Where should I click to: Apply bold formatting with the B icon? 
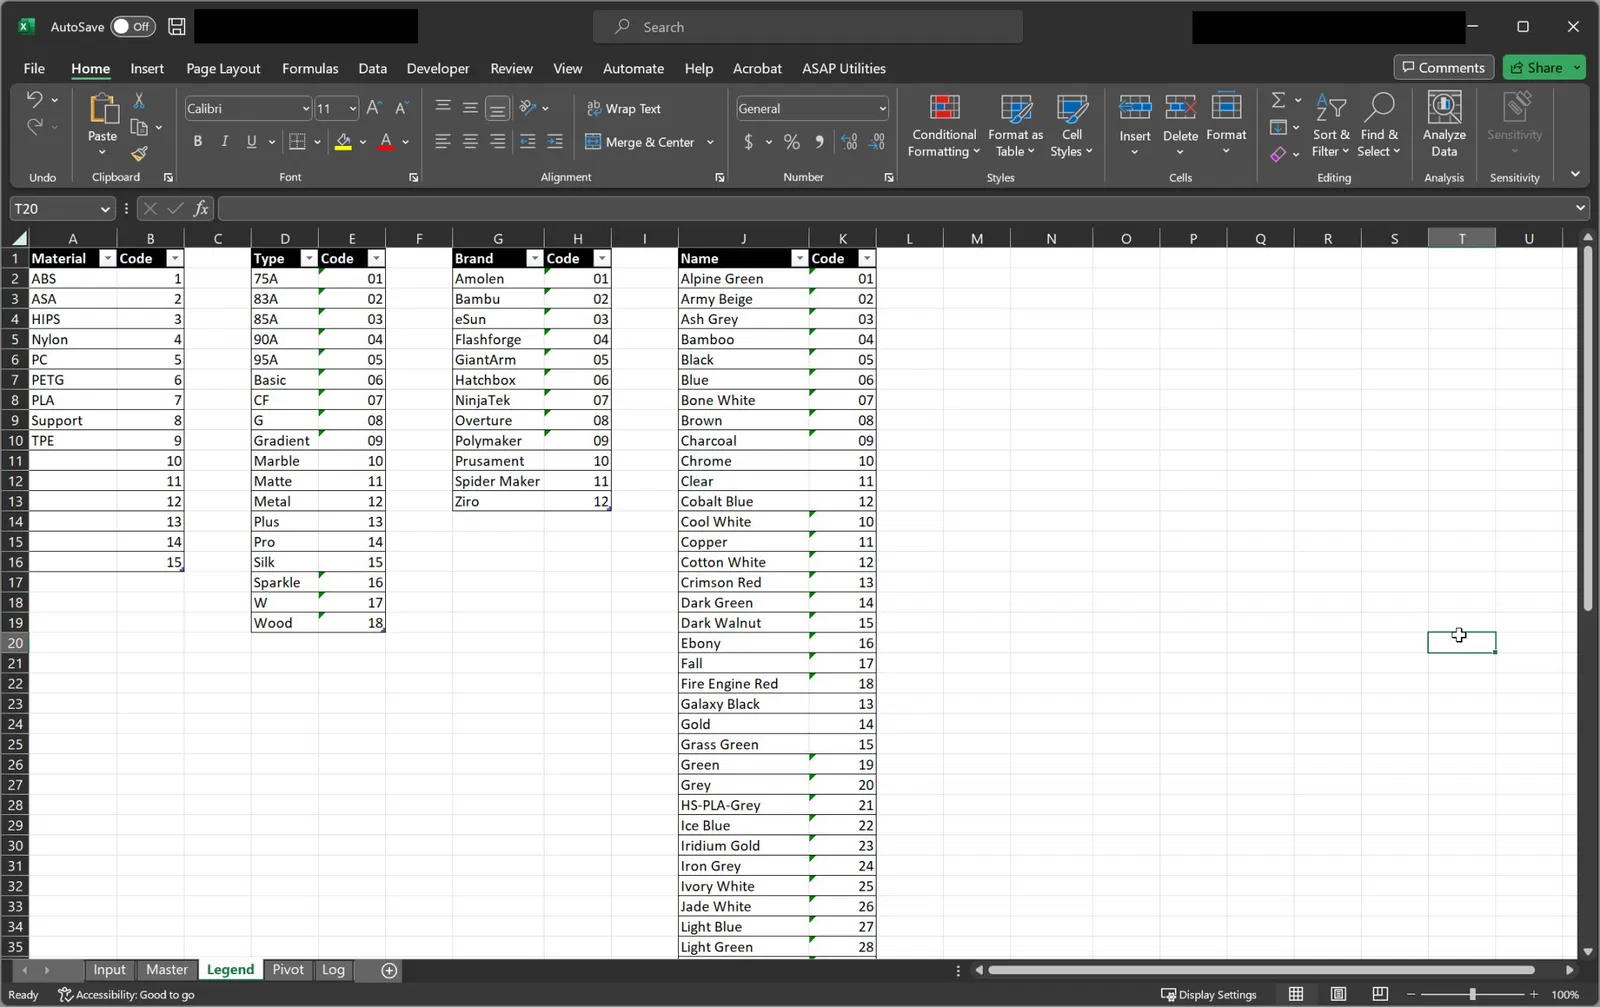pyautogui.click(x=197, y=141)
